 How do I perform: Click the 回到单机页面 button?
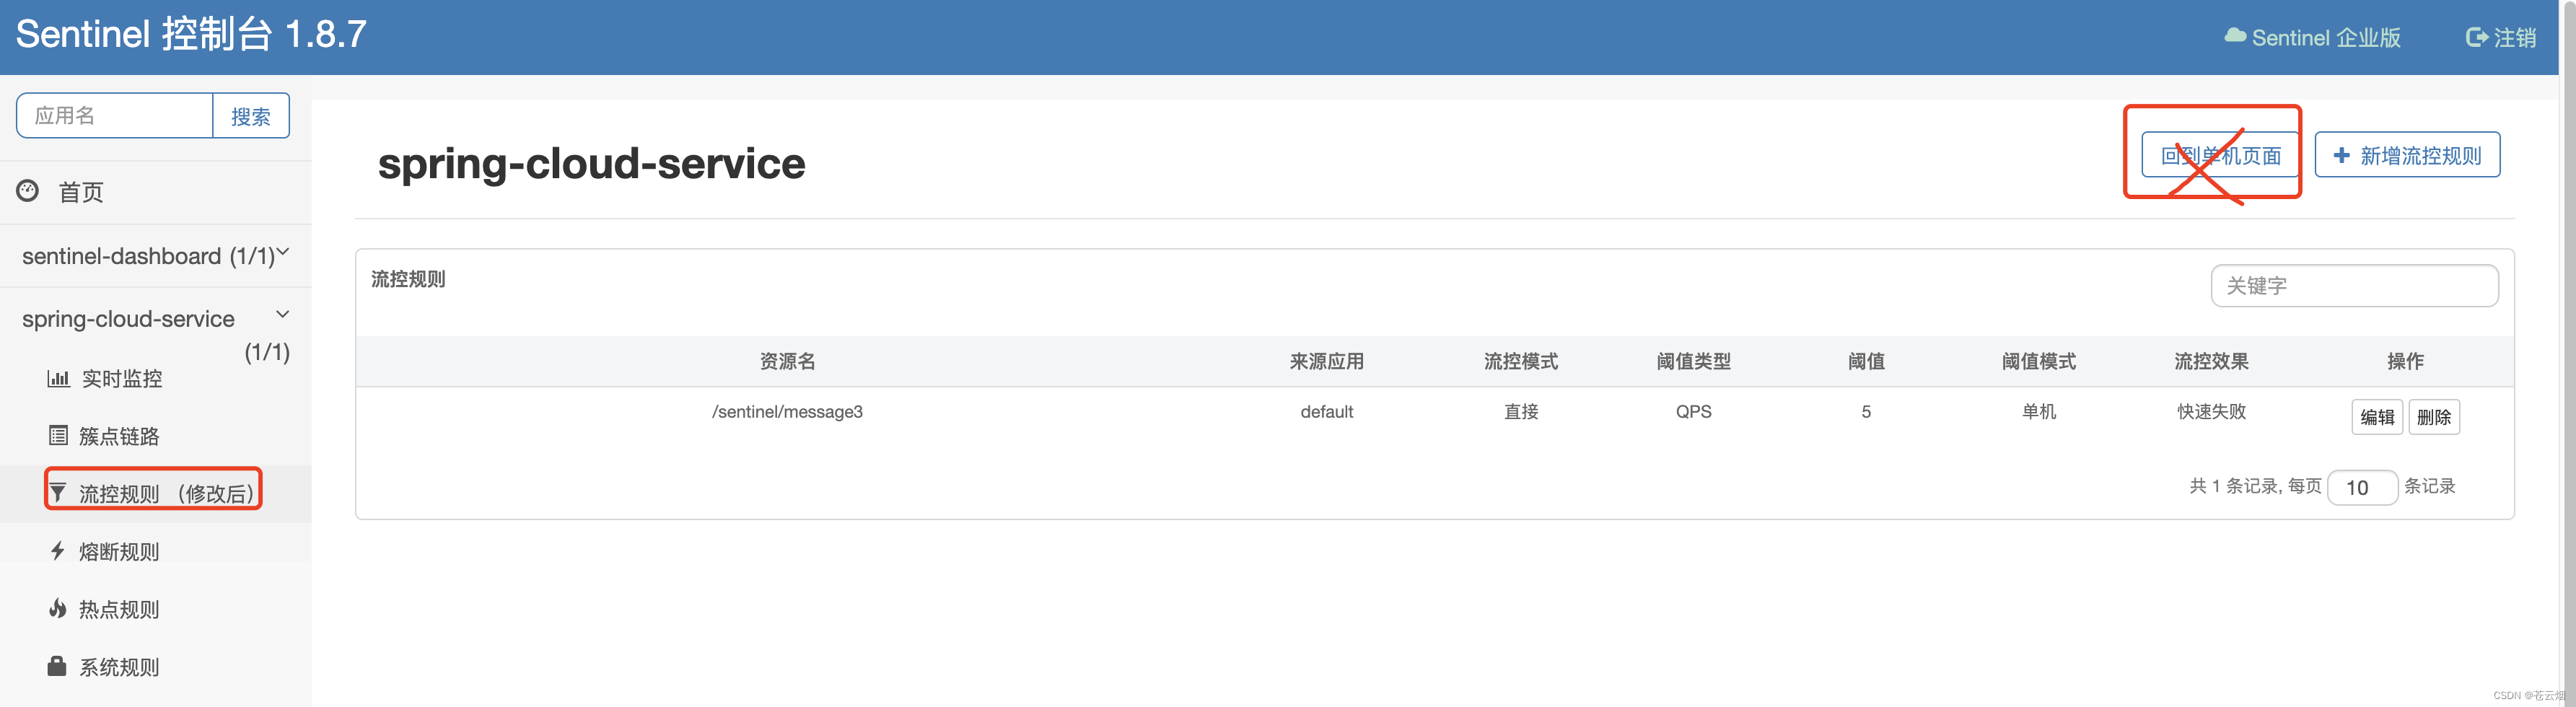(2221, 155)
